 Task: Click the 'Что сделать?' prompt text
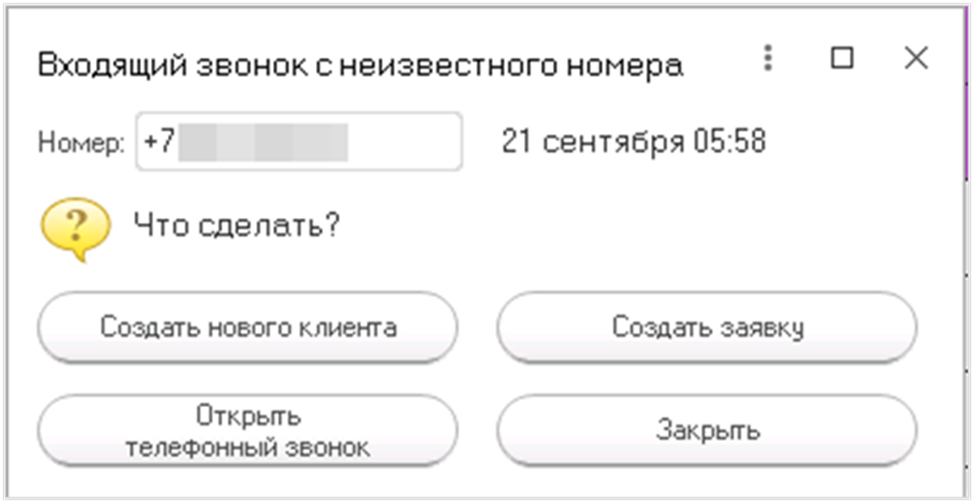(x=236, y=227)
